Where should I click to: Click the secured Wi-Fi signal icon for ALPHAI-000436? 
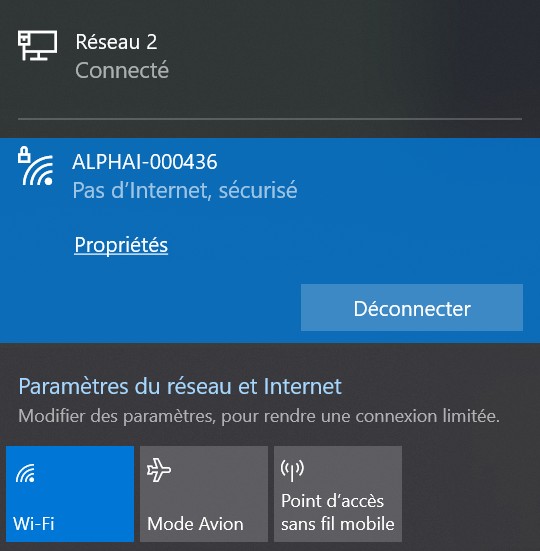pyautogui.click(x=36, y=166)
